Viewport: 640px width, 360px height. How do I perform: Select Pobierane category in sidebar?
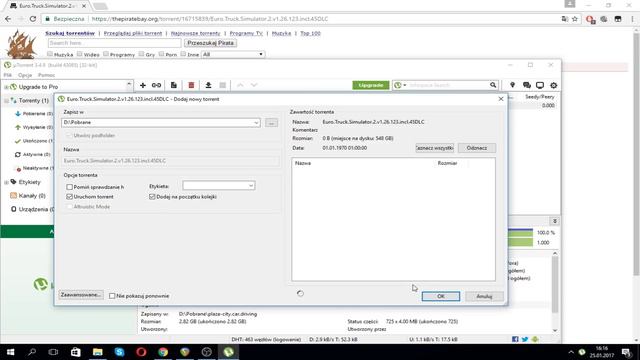tap(34, 113)
